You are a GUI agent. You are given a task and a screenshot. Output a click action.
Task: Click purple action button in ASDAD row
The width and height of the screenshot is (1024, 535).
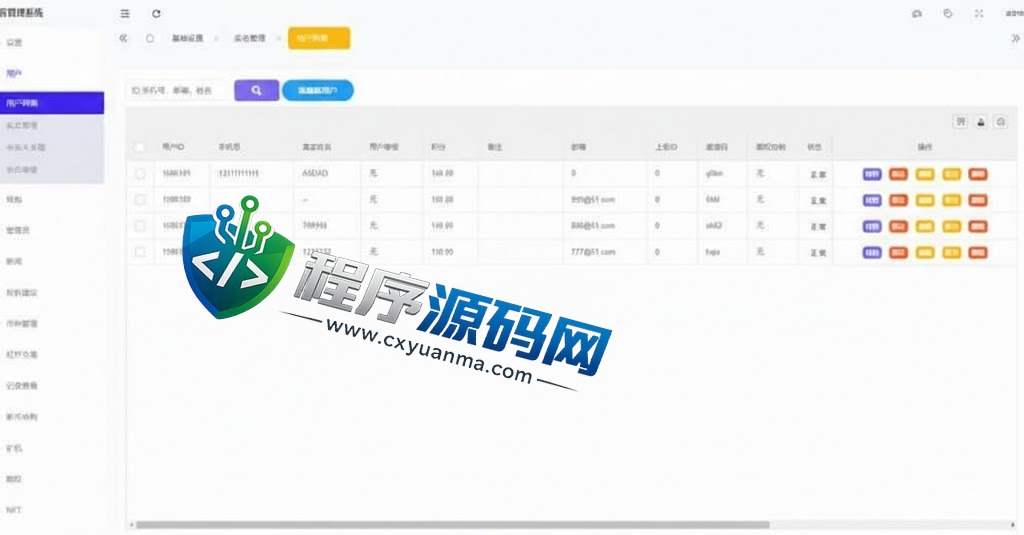[x=872, y=174]
